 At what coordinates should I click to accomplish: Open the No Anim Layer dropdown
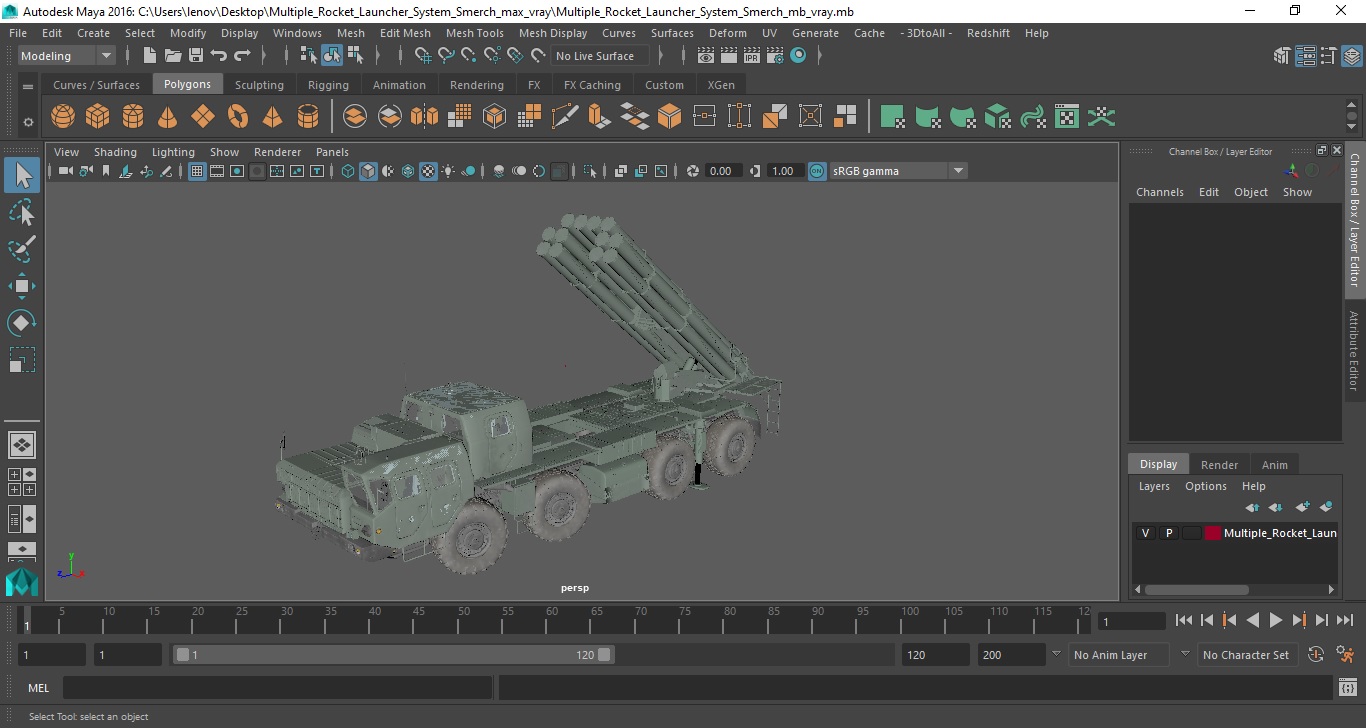[1117, 655]
